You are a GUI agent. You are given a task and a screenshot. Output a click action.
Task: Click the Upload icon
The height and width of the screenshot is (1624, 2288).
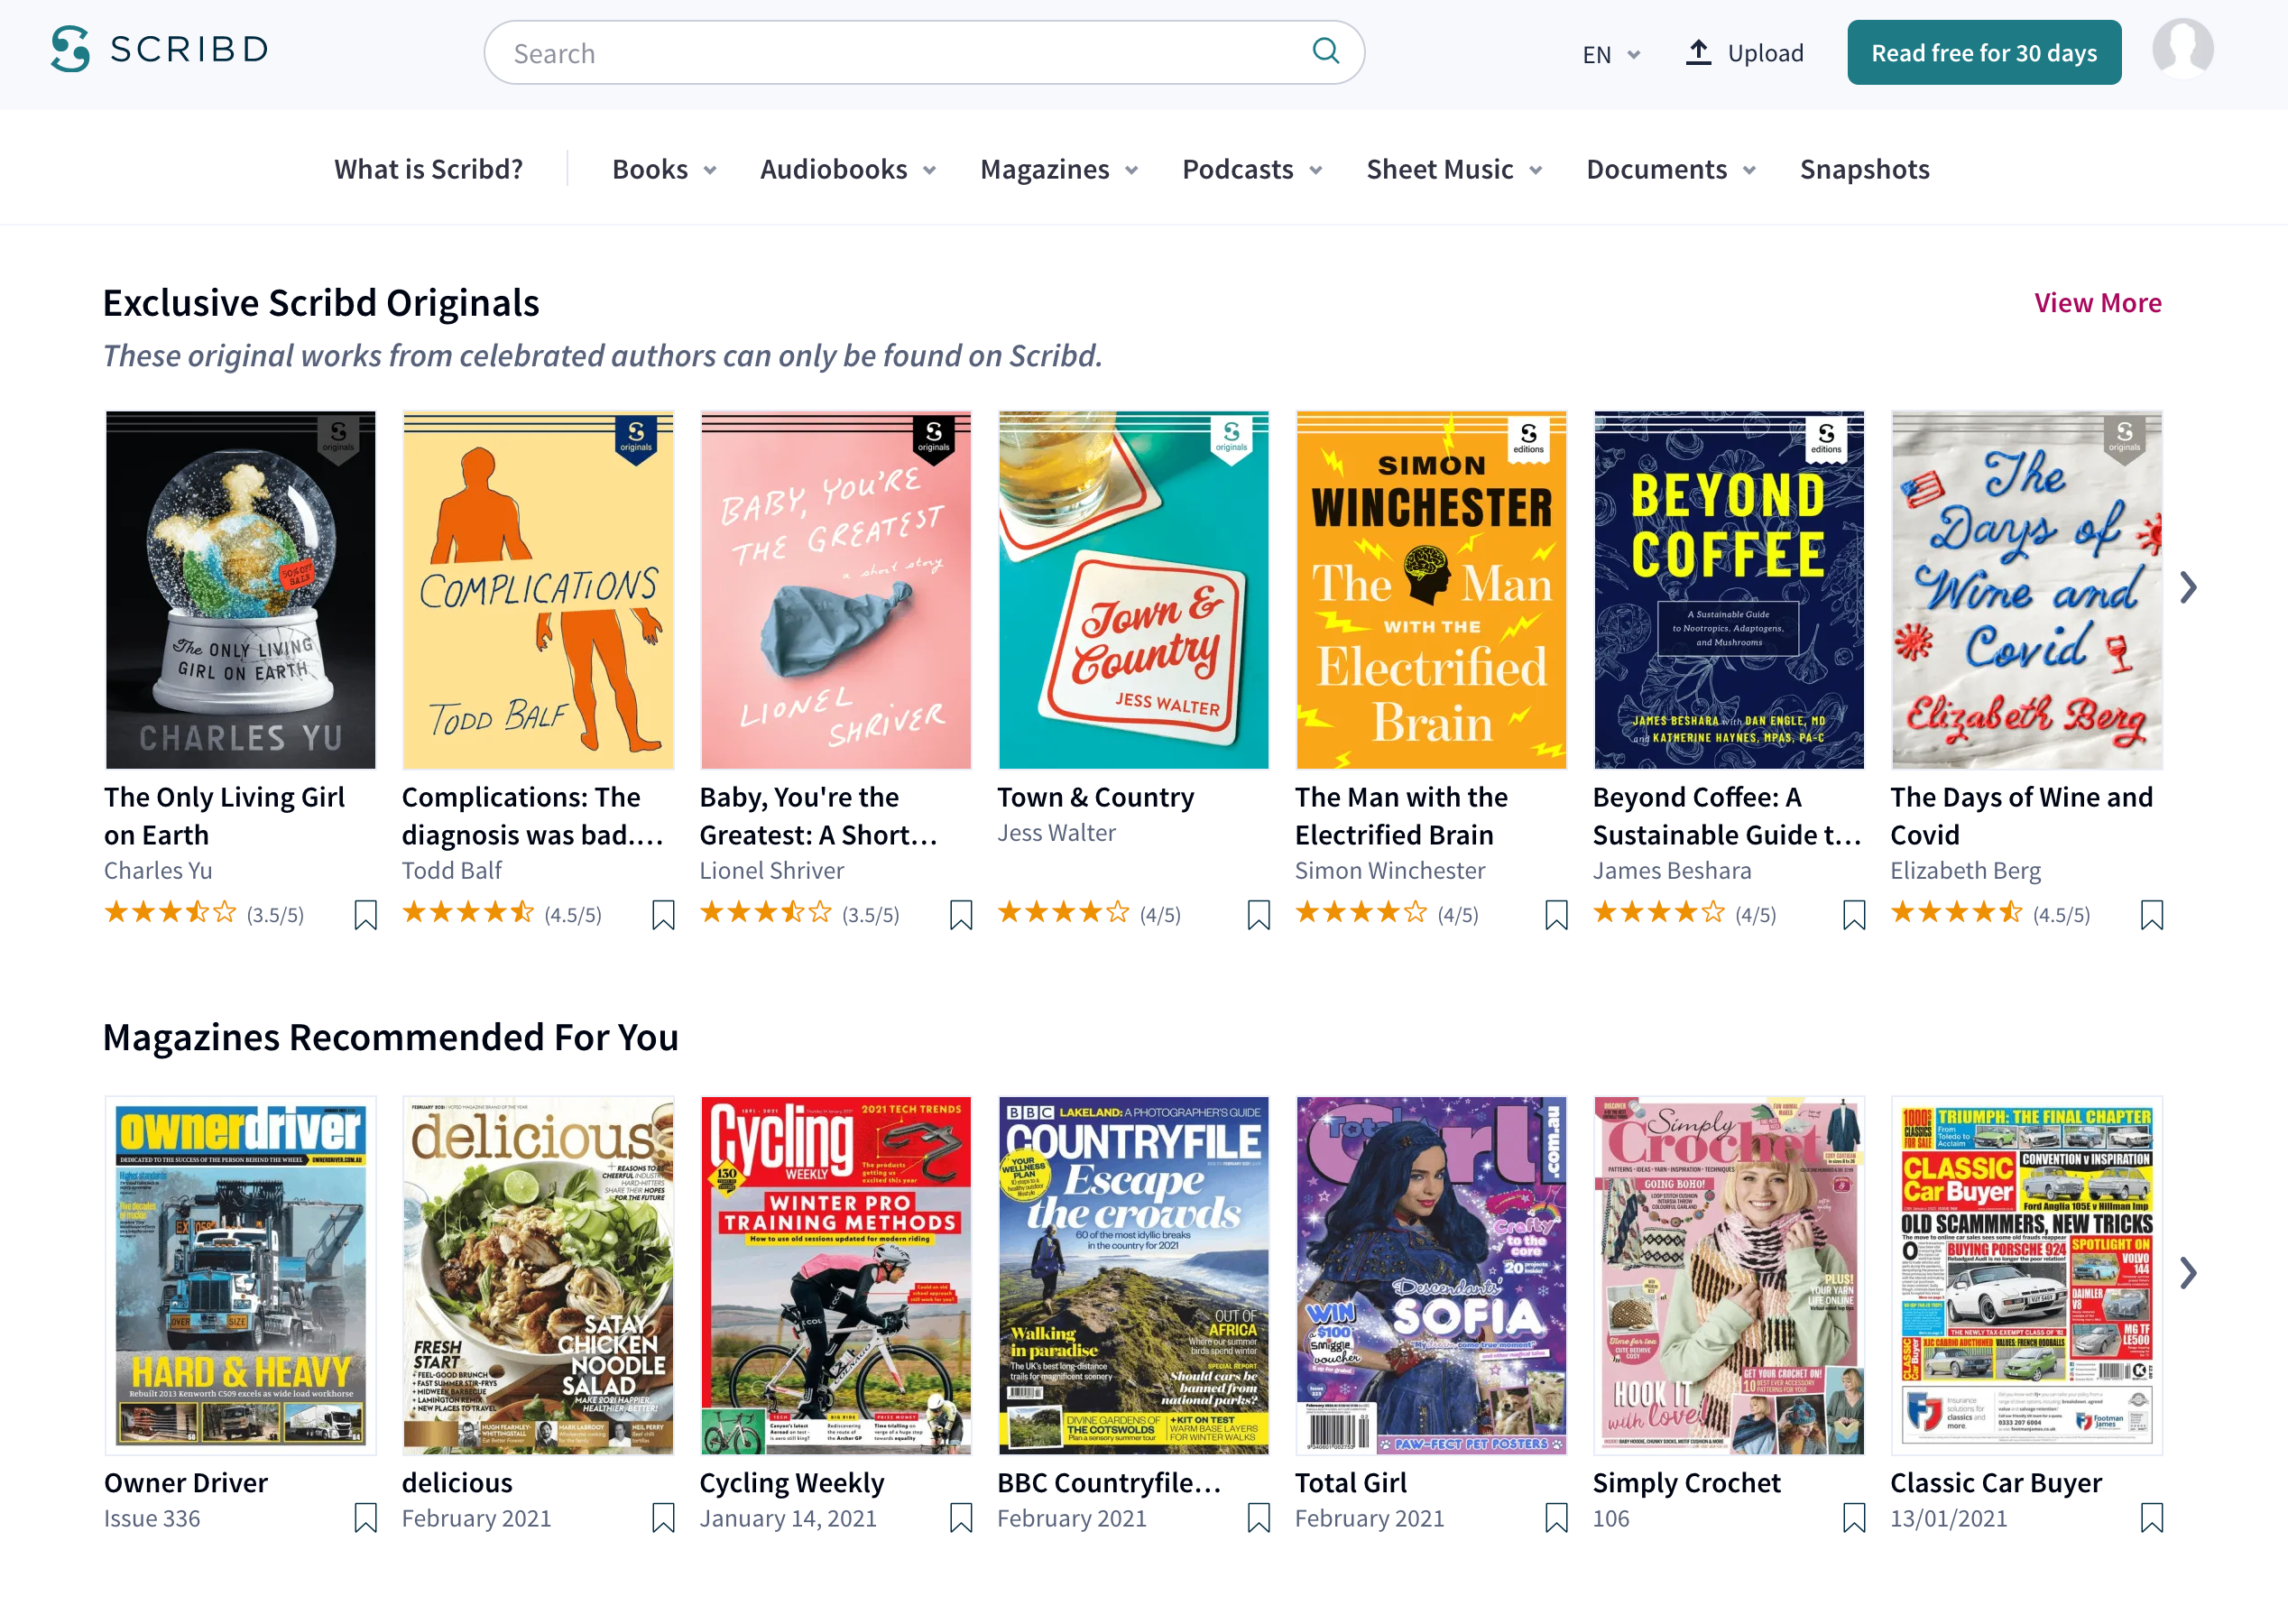[x=1698, y=53]
